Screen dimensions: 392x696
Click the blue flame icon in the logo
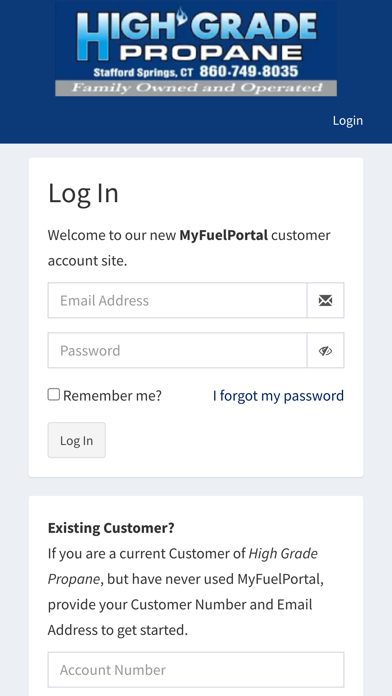tap(182, 16)
